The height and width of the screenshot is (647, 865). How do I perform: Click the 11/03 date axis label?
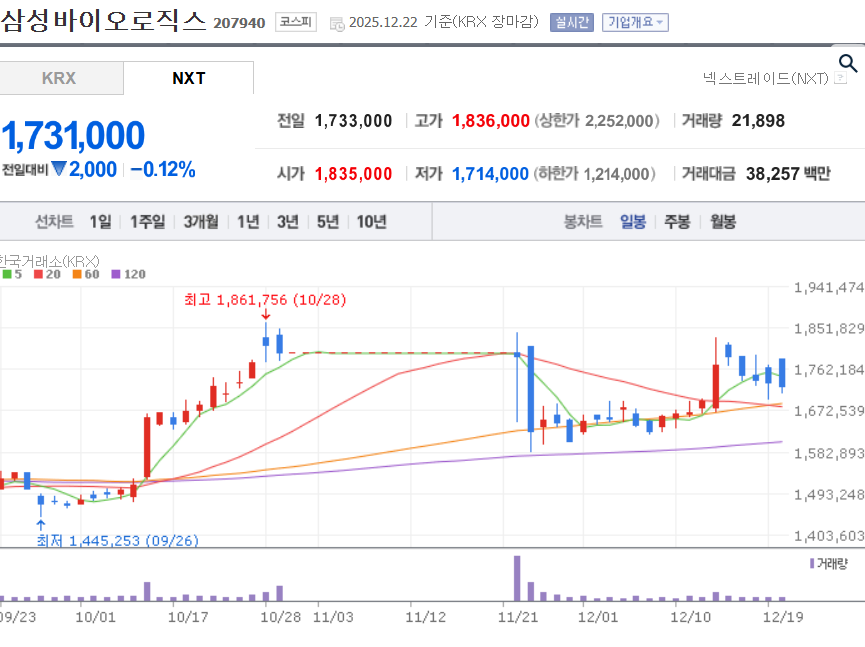[x=333, y=617]
